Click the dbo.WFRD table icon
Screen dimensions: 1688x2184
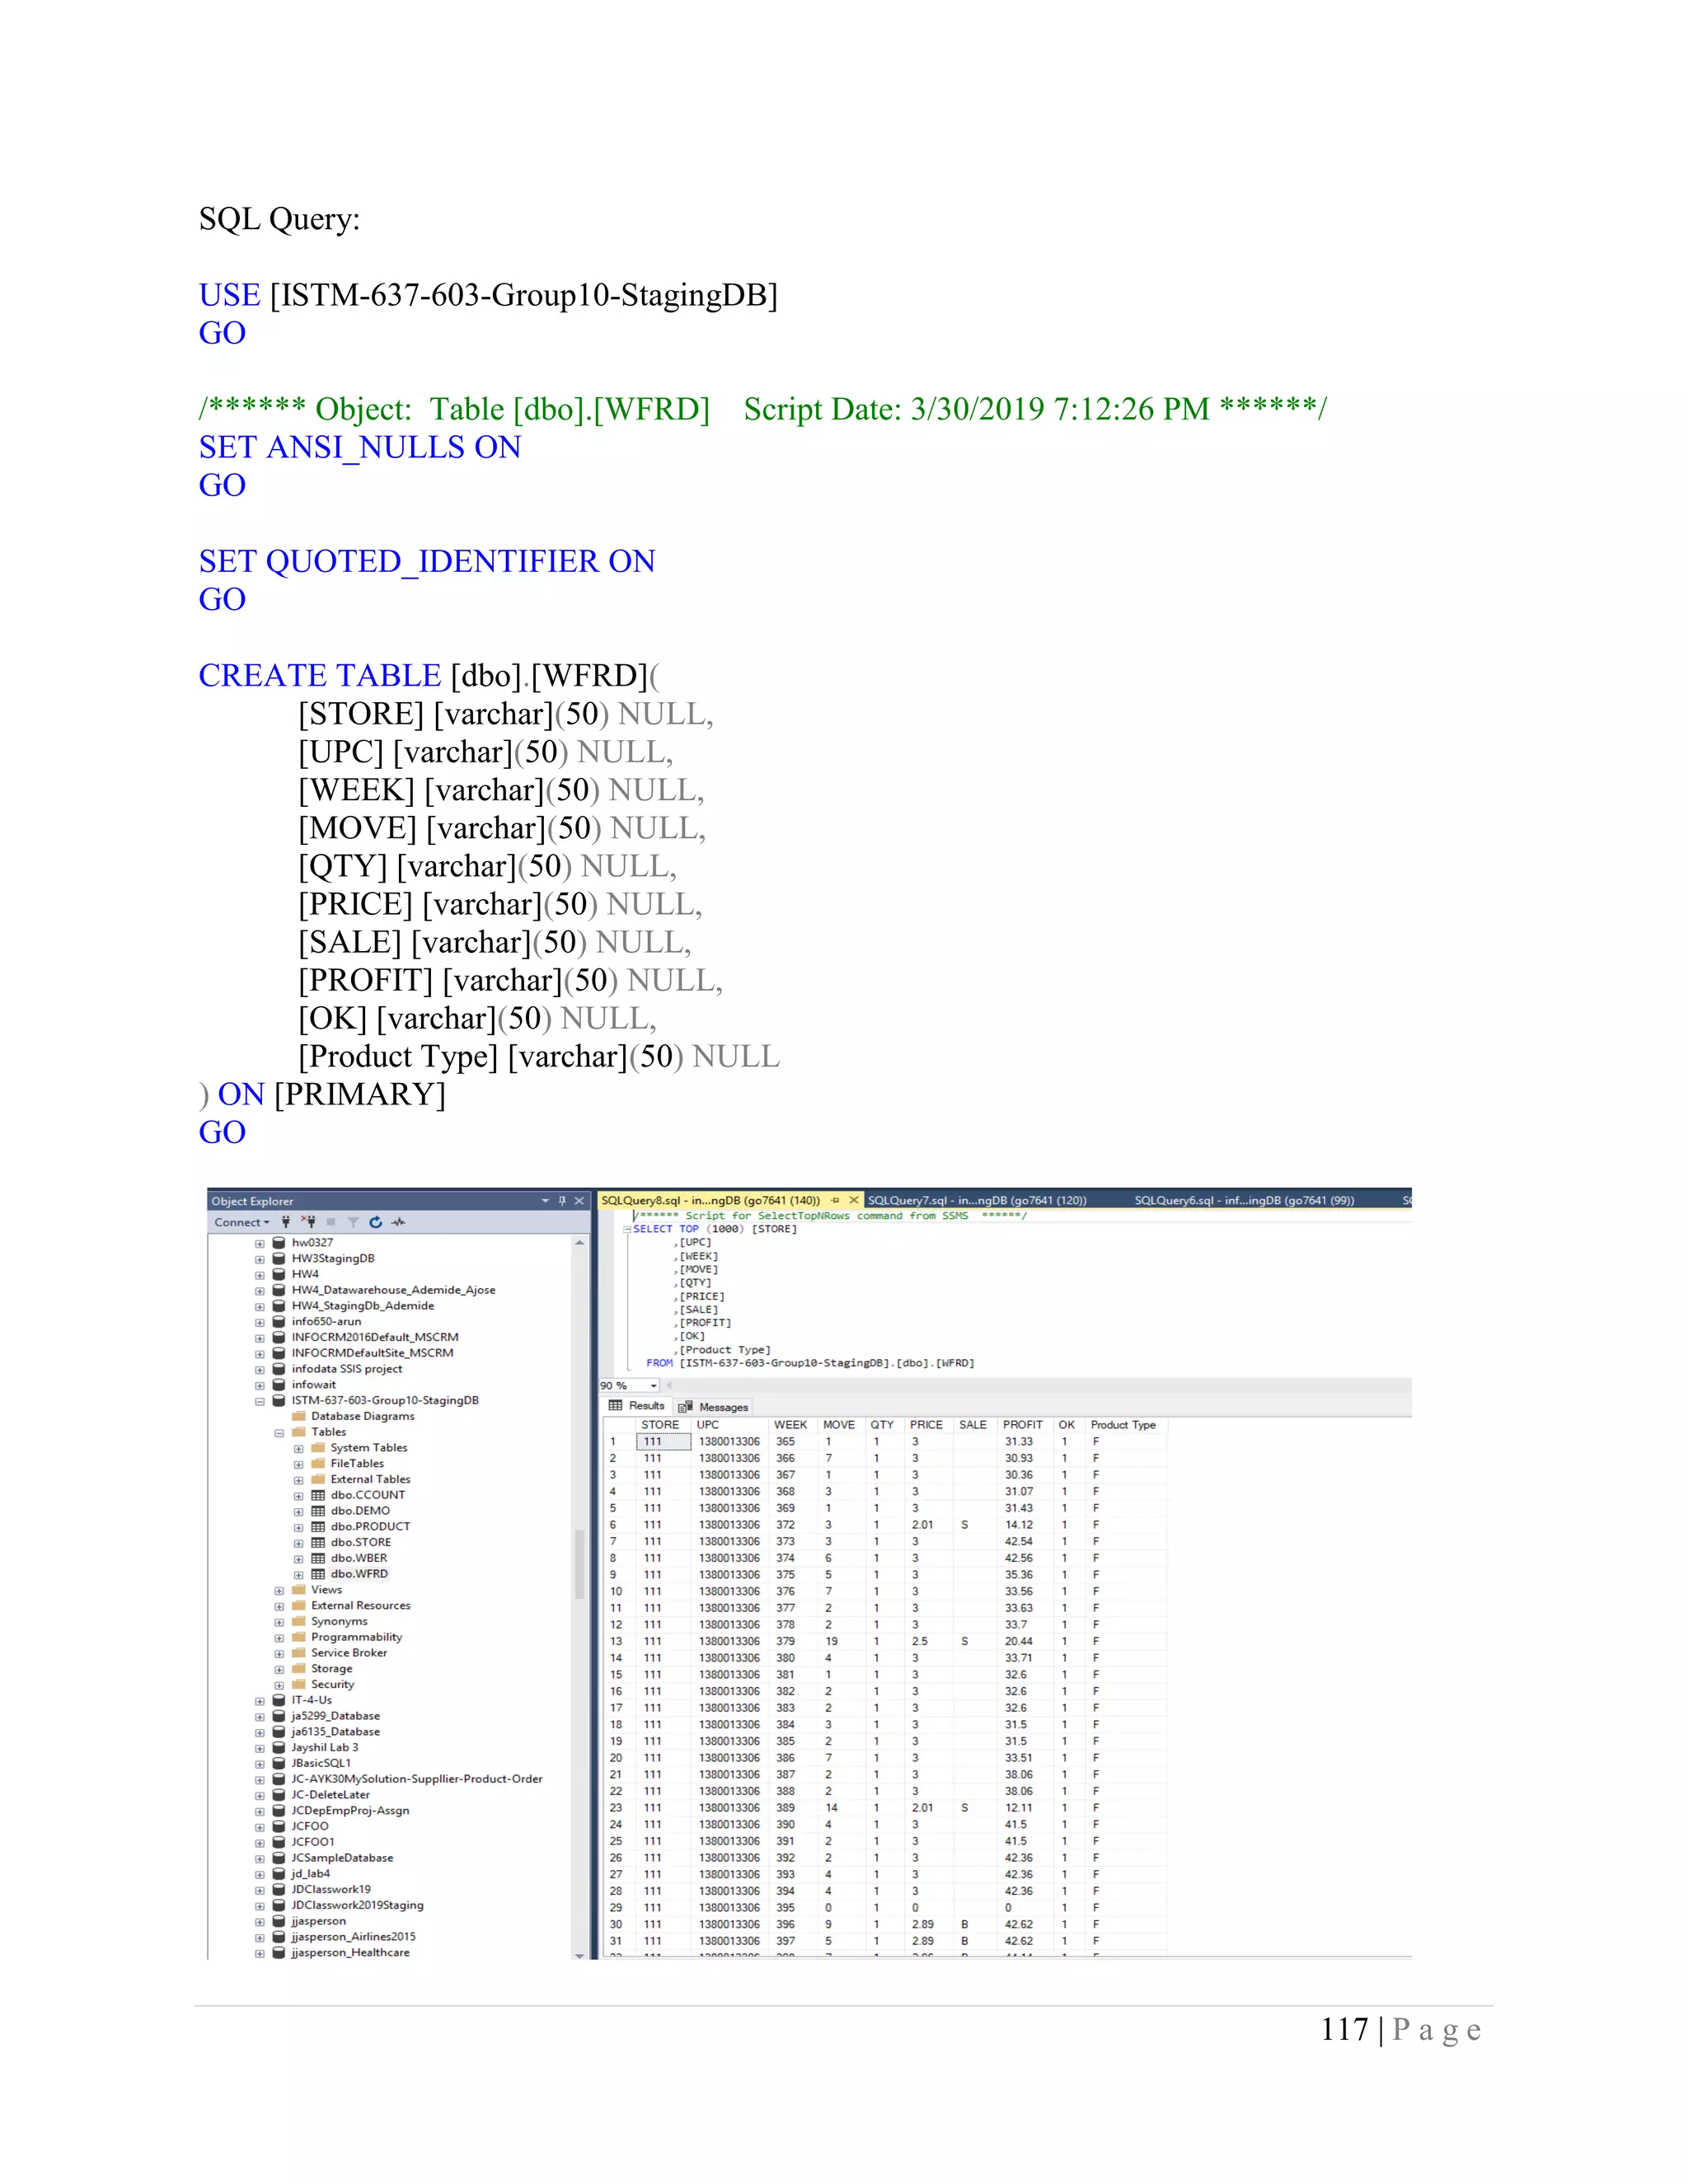coord(318,1574)
